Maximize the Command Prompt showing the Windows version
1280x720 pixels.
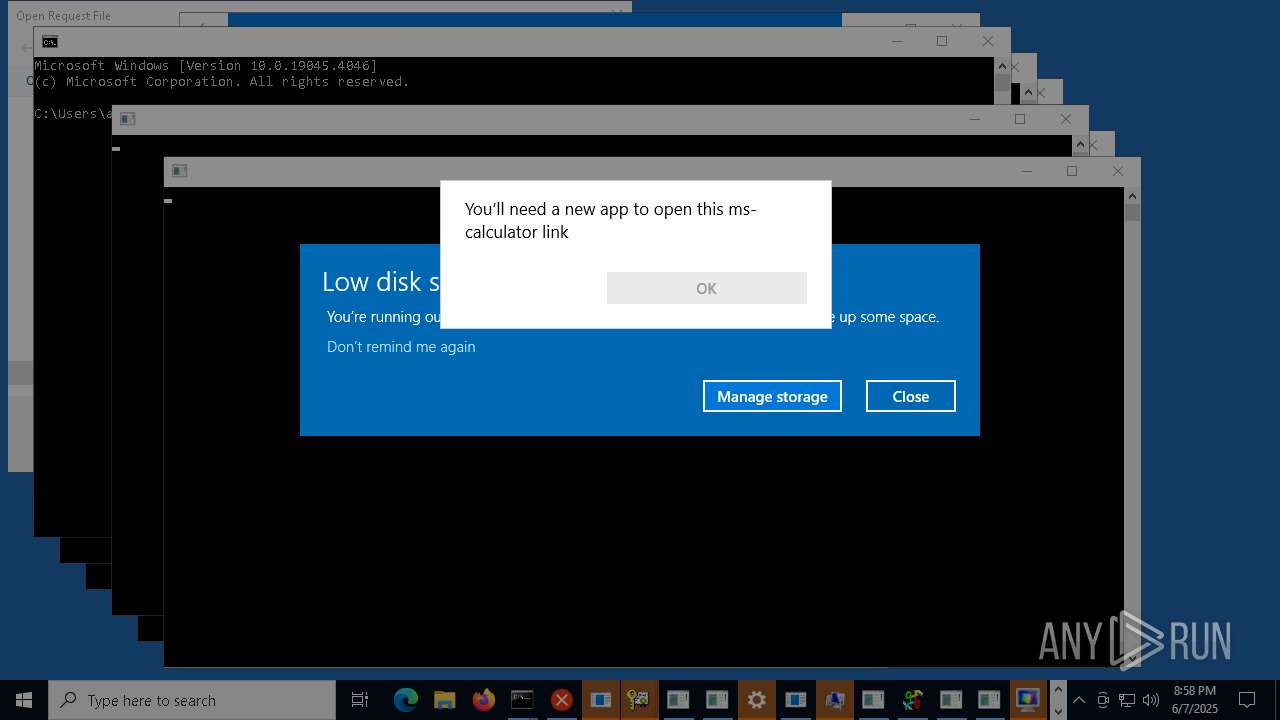[x=942, y=41]
